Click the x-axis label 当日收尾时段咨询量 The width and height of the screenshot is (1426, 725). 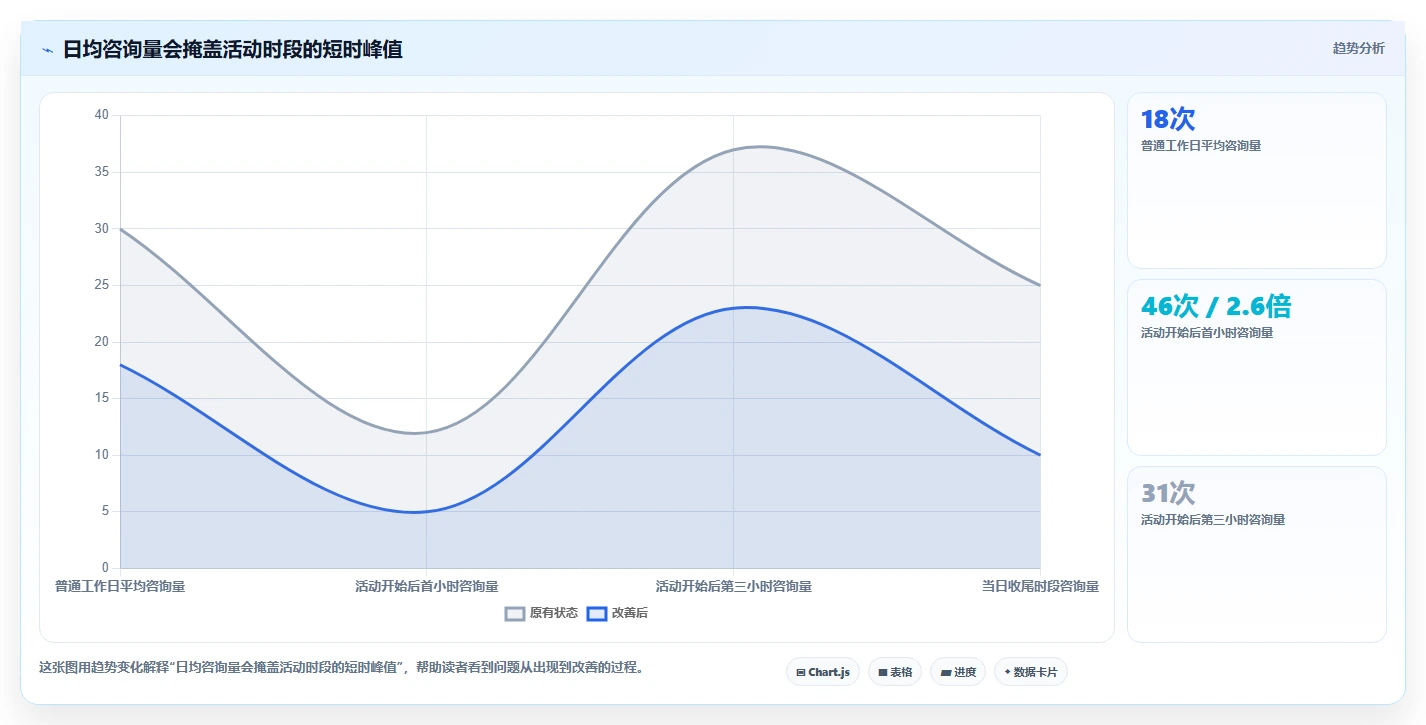pyautogui.click(x=1040, y=586)
